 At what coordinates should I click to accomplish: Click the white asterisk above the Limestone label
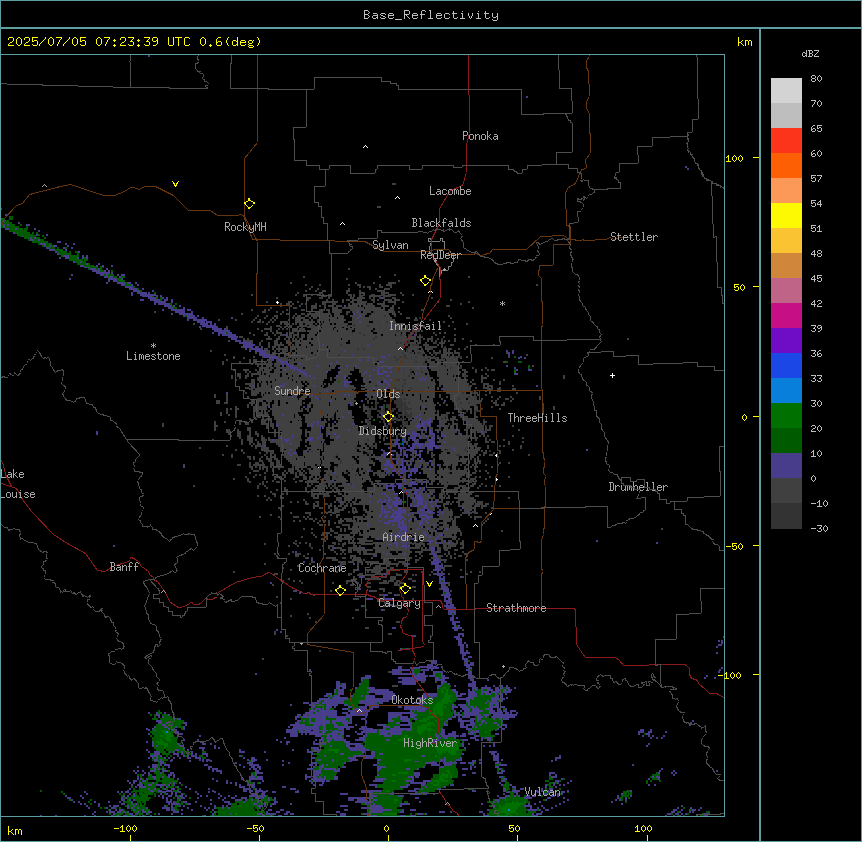pos(153,346)
